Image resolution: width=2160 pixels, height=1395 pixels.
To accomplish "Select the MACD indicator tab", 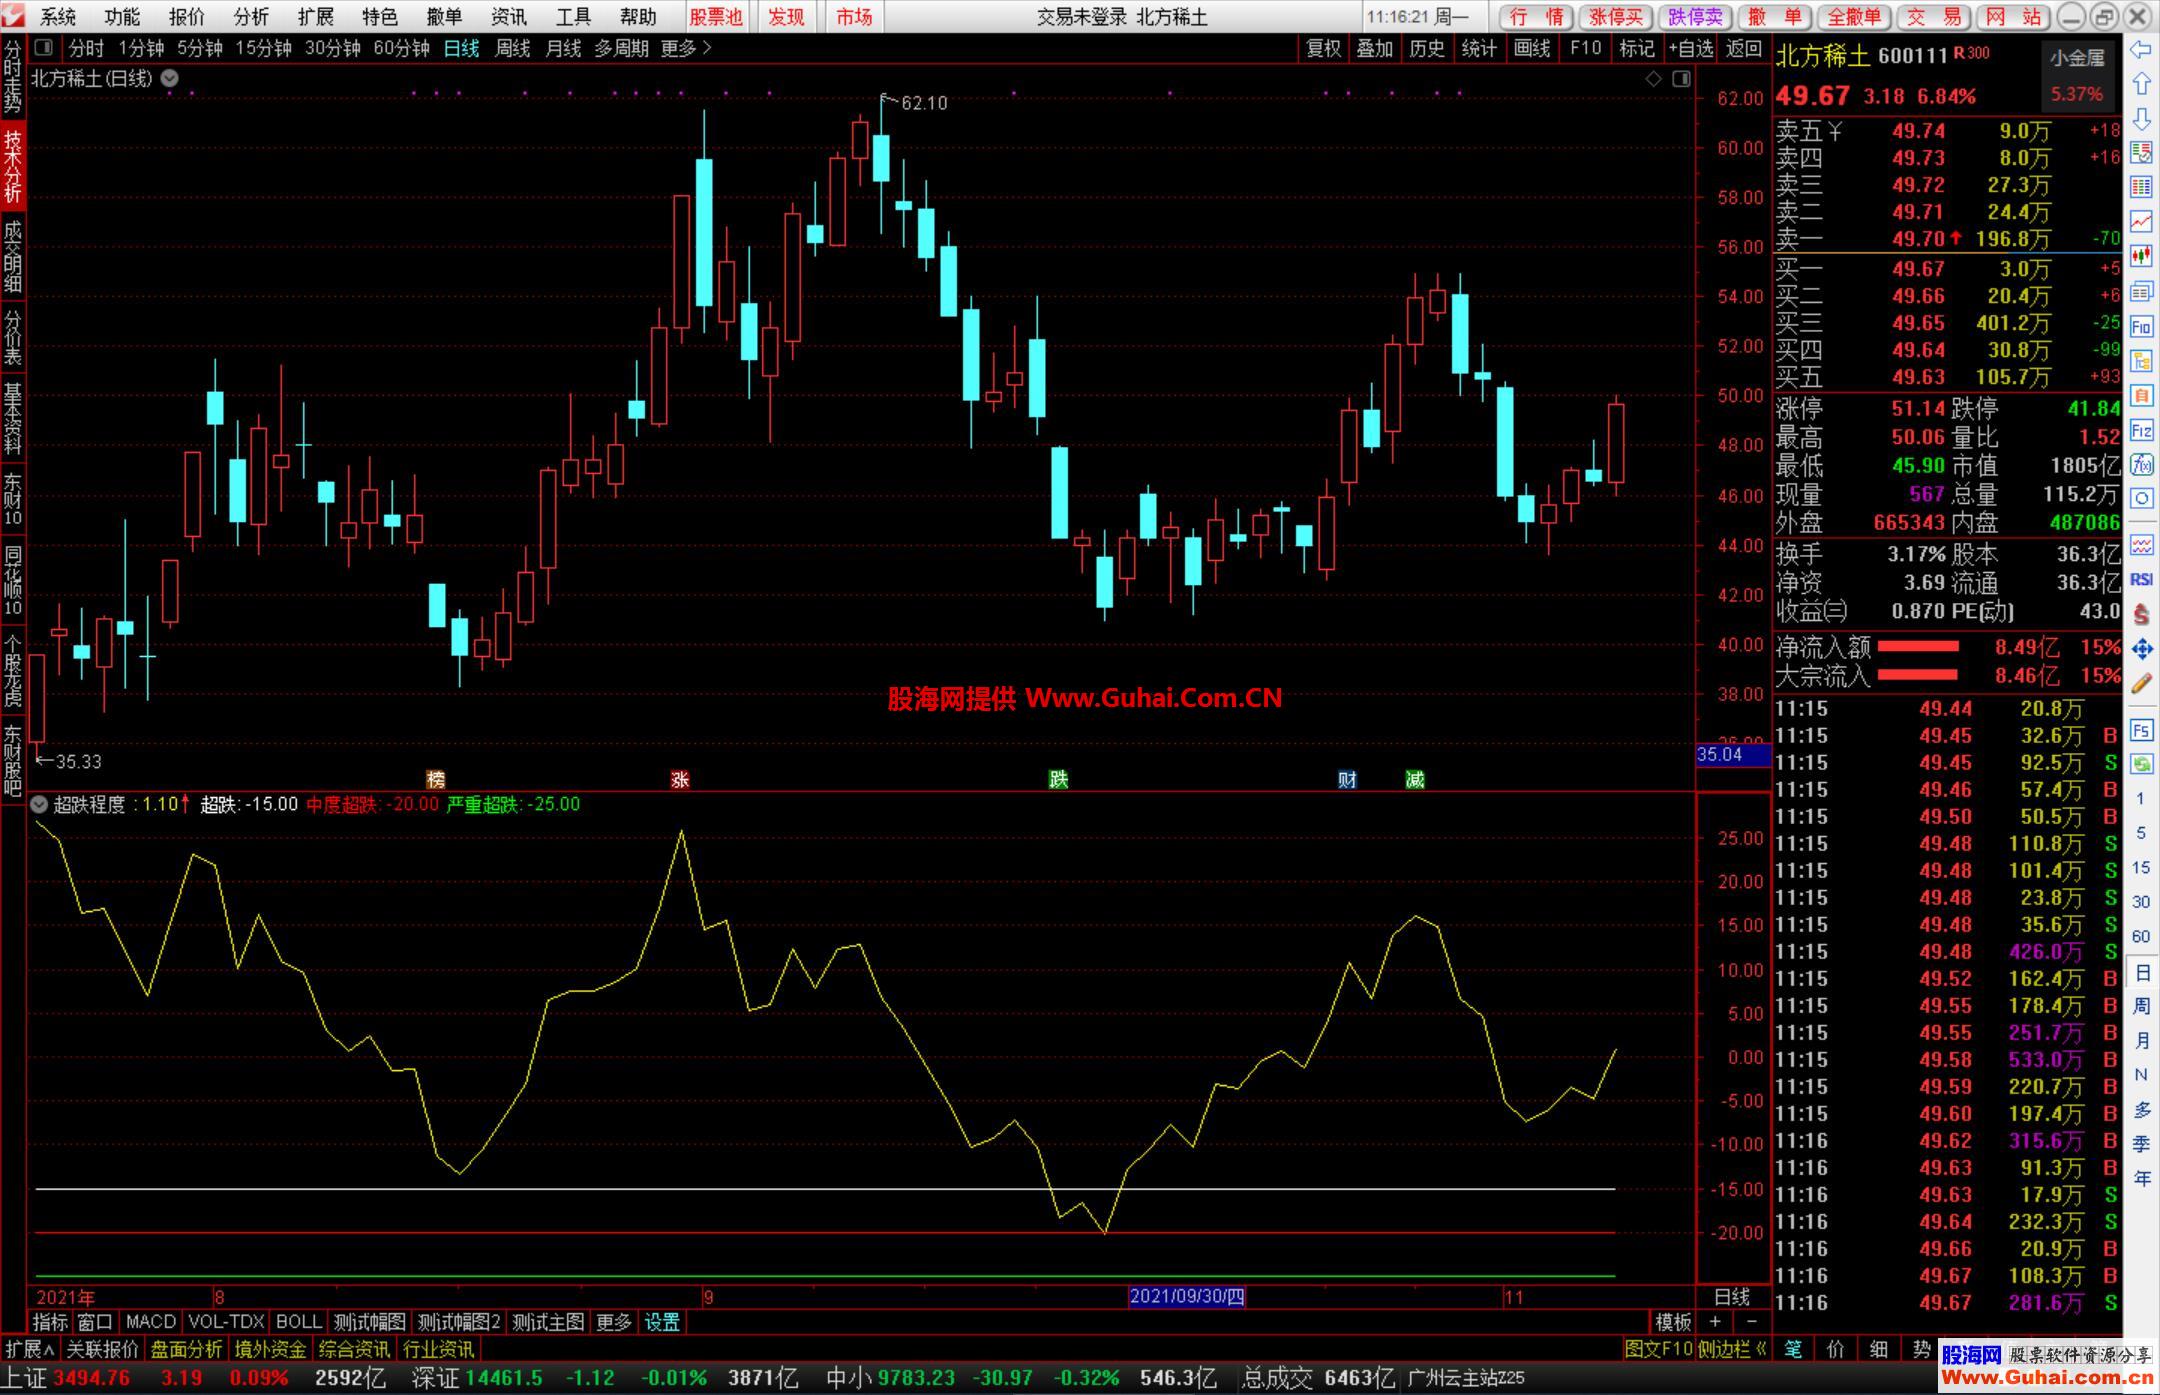I will tap(151, 1322).
